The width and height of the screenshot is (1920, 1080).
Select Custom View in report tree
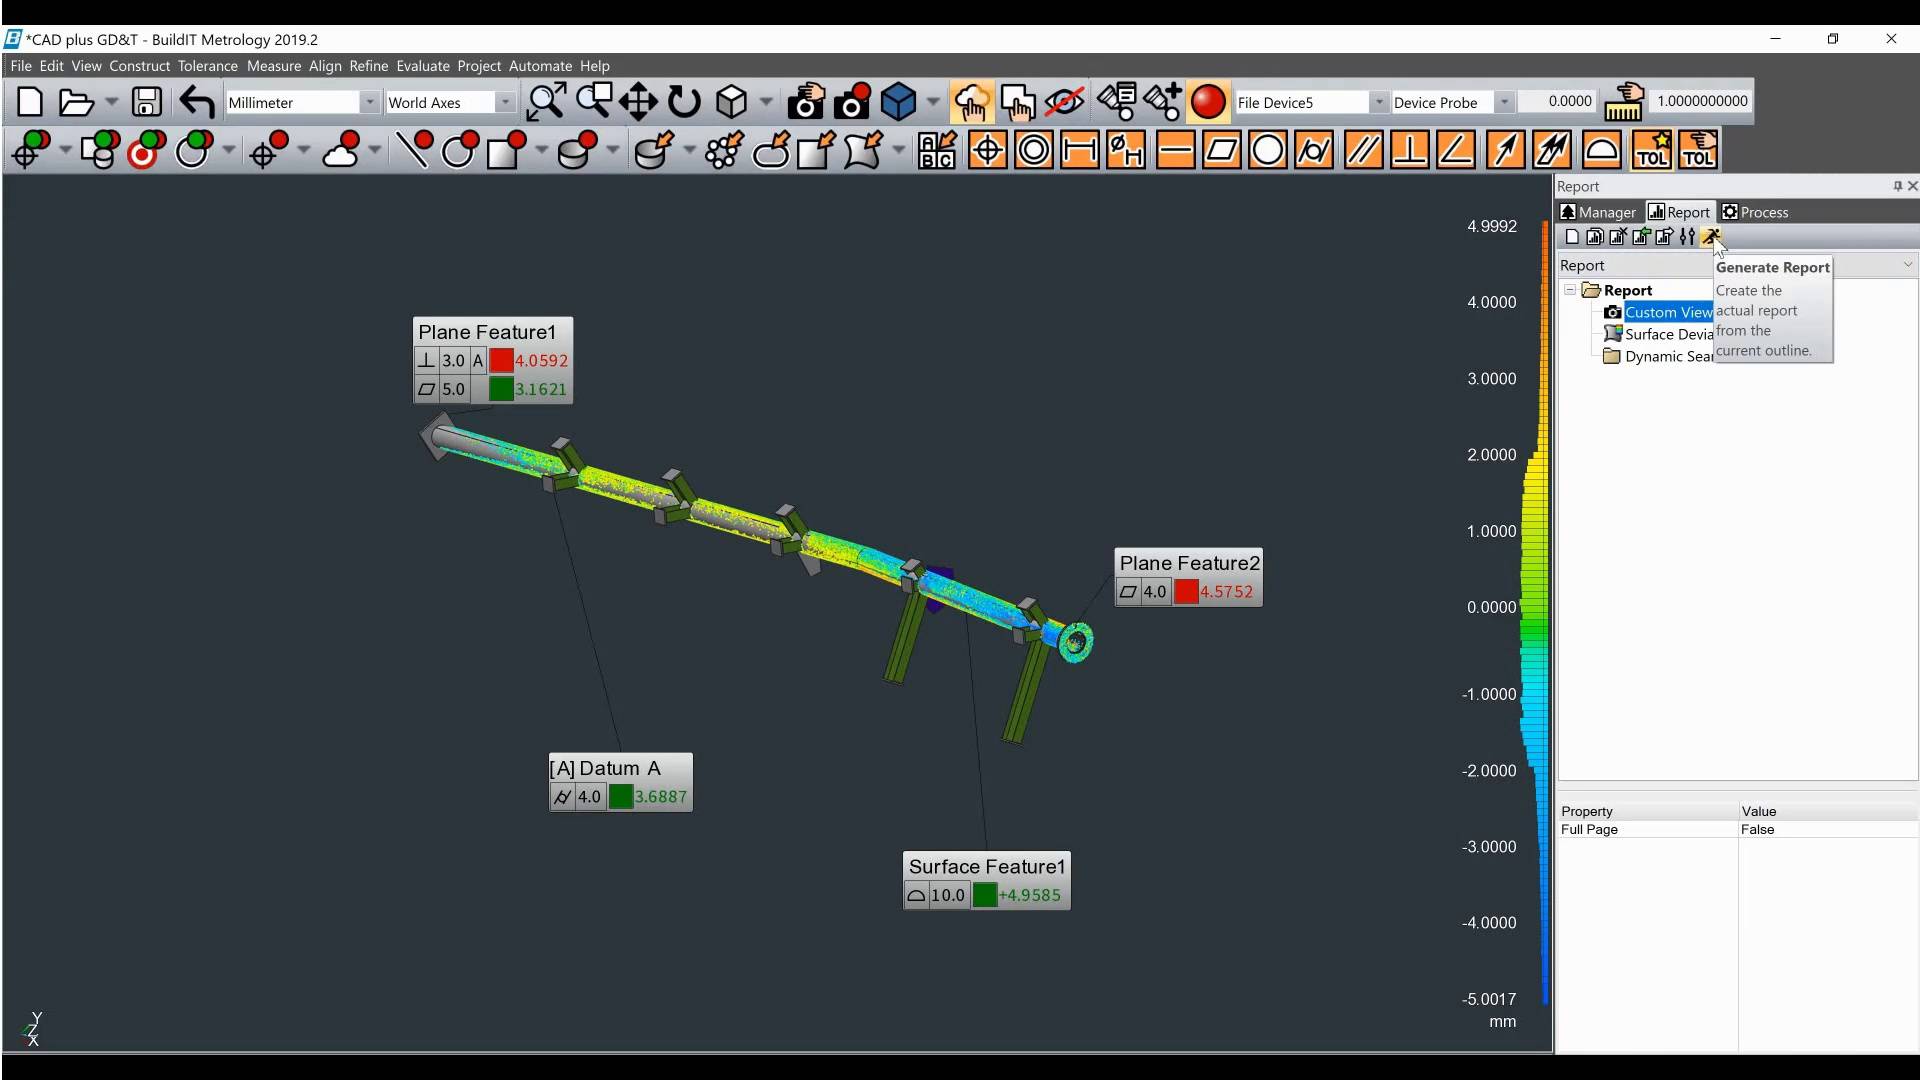click(x=1667, y=312)
